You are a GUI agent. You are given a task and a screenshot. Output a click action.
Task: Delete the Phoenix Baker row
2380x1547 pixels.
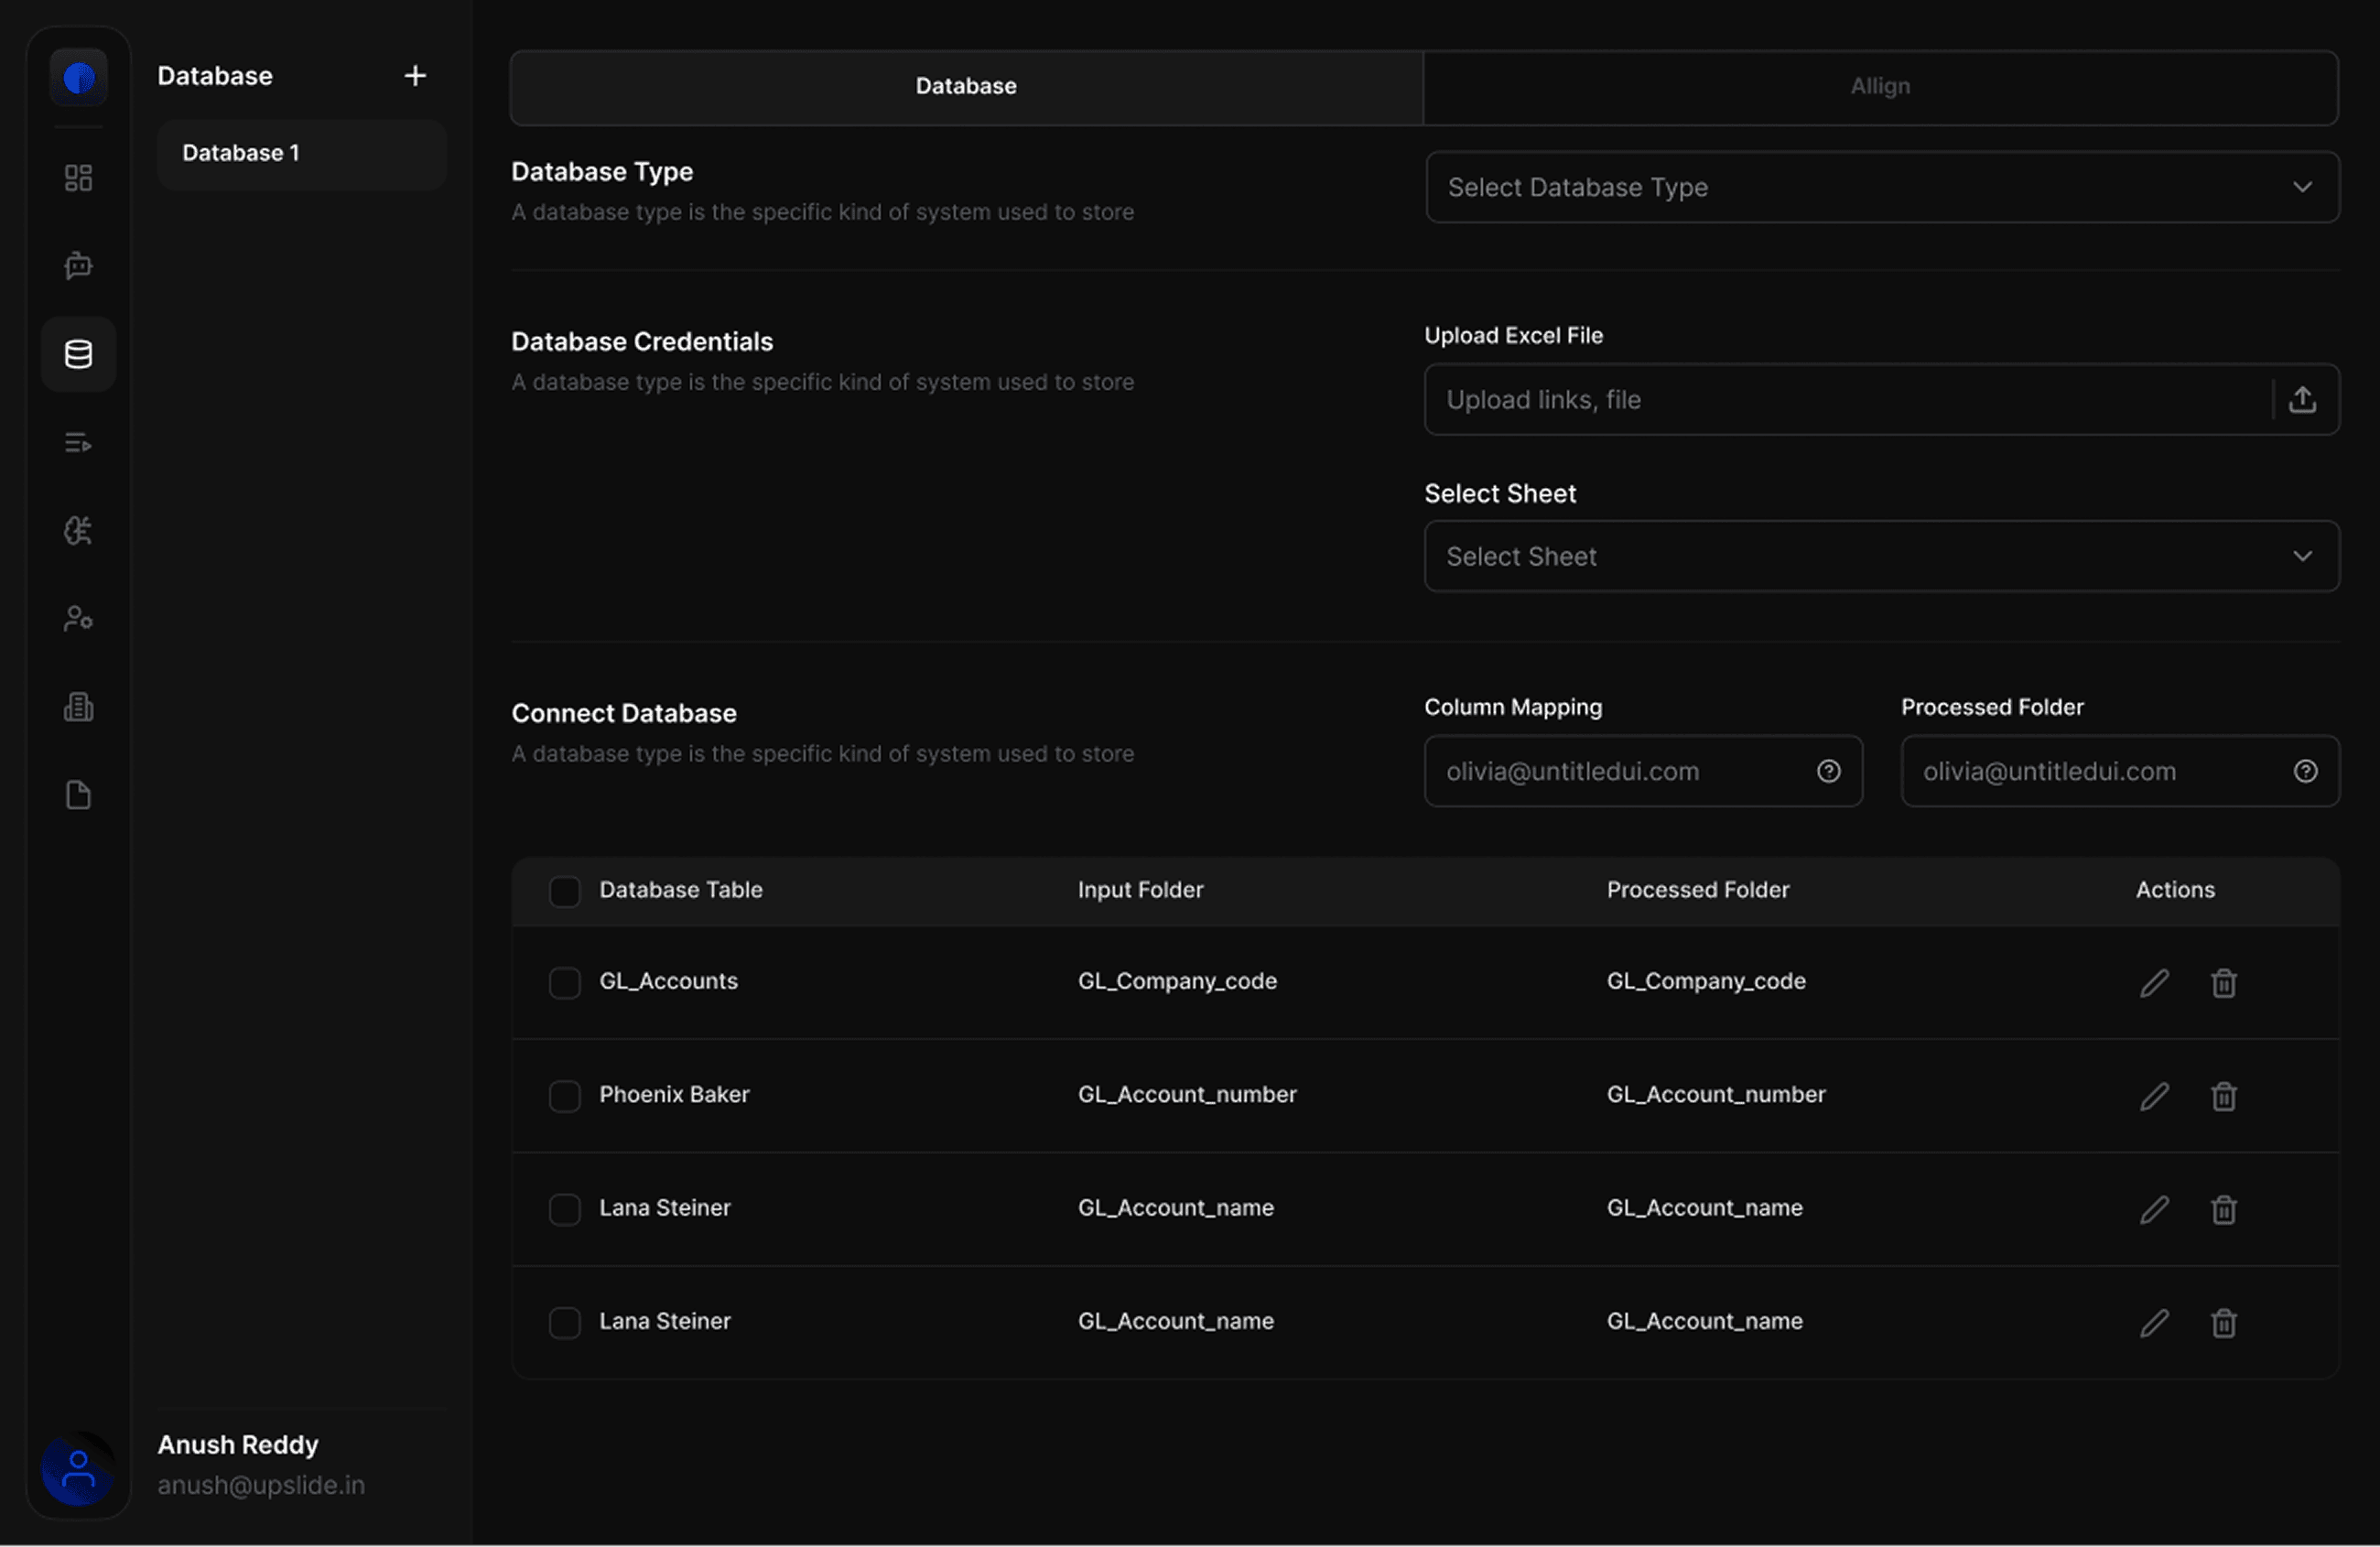(2223, 1096)
